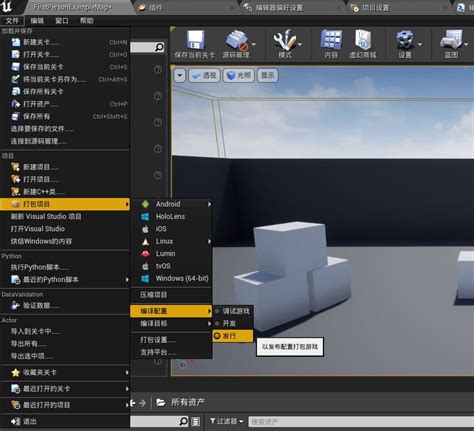Image resolution: width=474 pixels, height=431 pixels.
Task: Click the Modes tools icon
Action: click(x=284, y=40)
